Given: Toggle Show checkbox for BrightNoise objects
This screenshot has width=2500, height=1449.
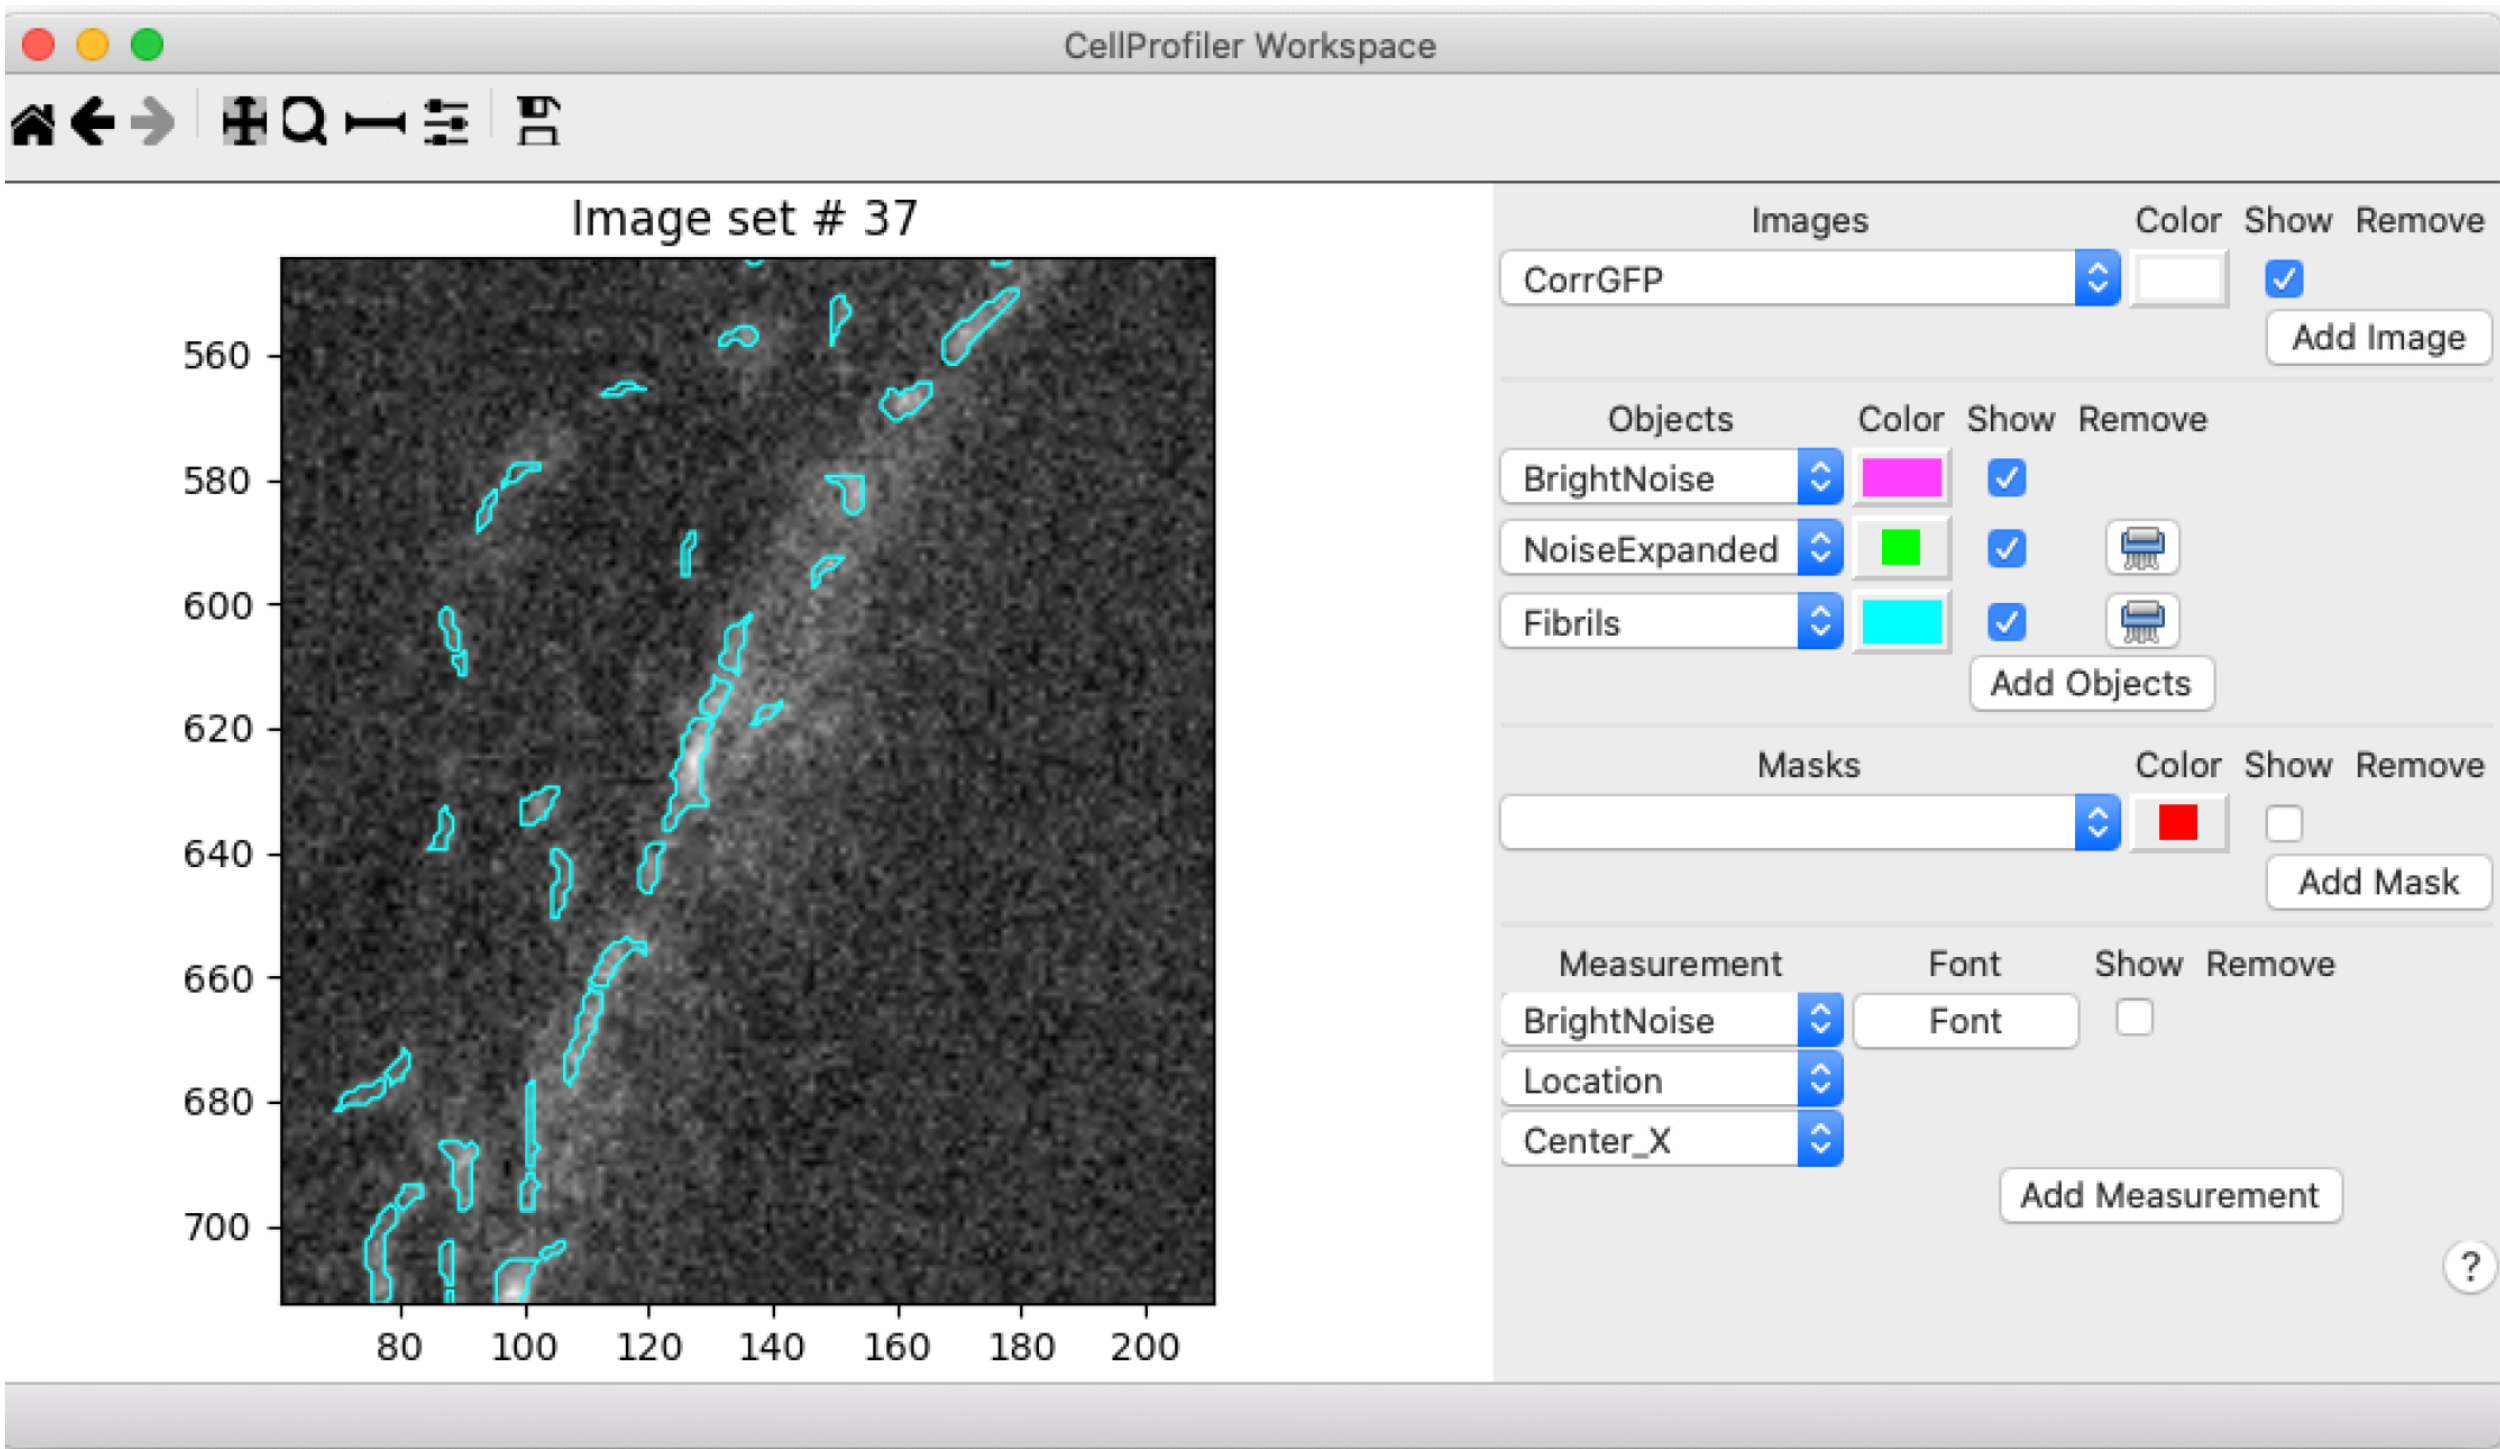Looking at the screenshot, I should [x=2006, y=478].
